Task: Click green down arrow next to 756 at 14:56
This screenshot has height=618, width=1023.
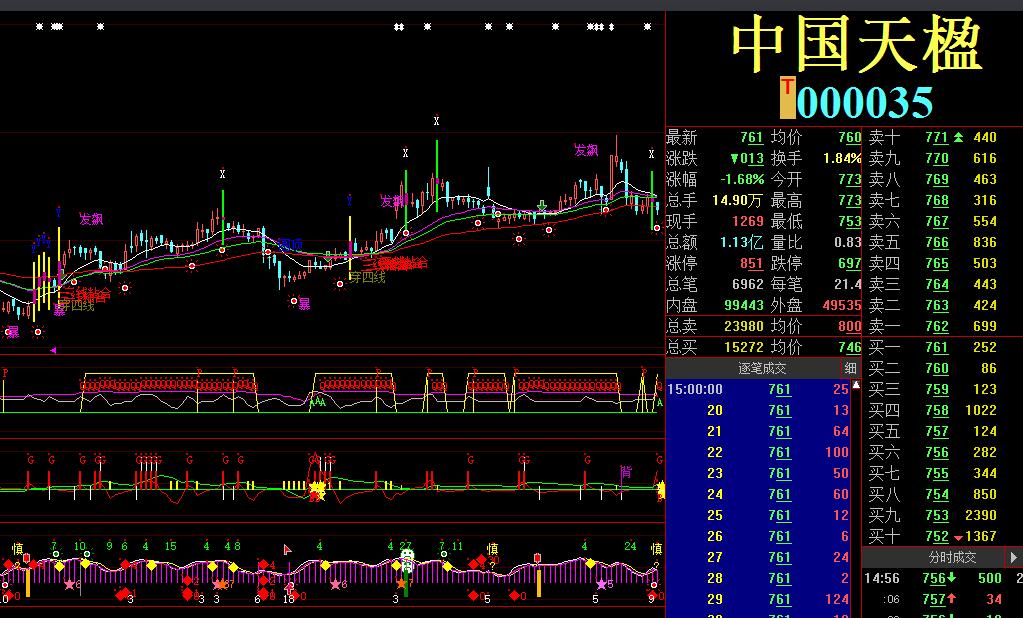Action: tap(951, 578)
